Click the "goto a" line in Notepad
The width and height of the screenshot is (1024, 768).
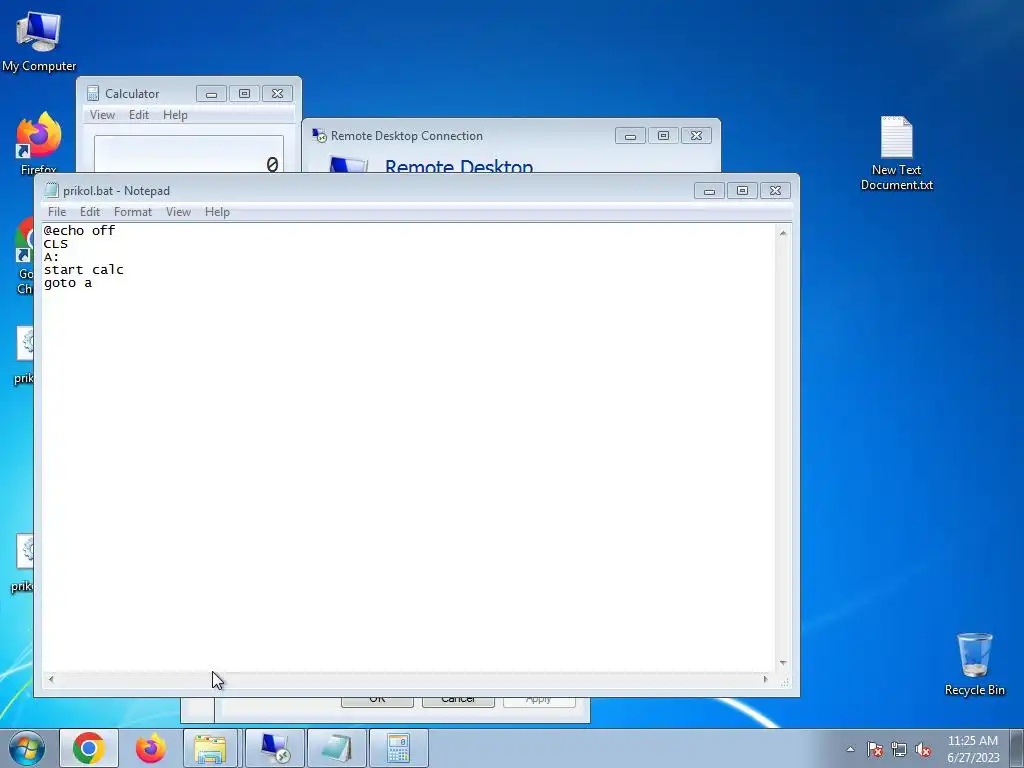68,283
